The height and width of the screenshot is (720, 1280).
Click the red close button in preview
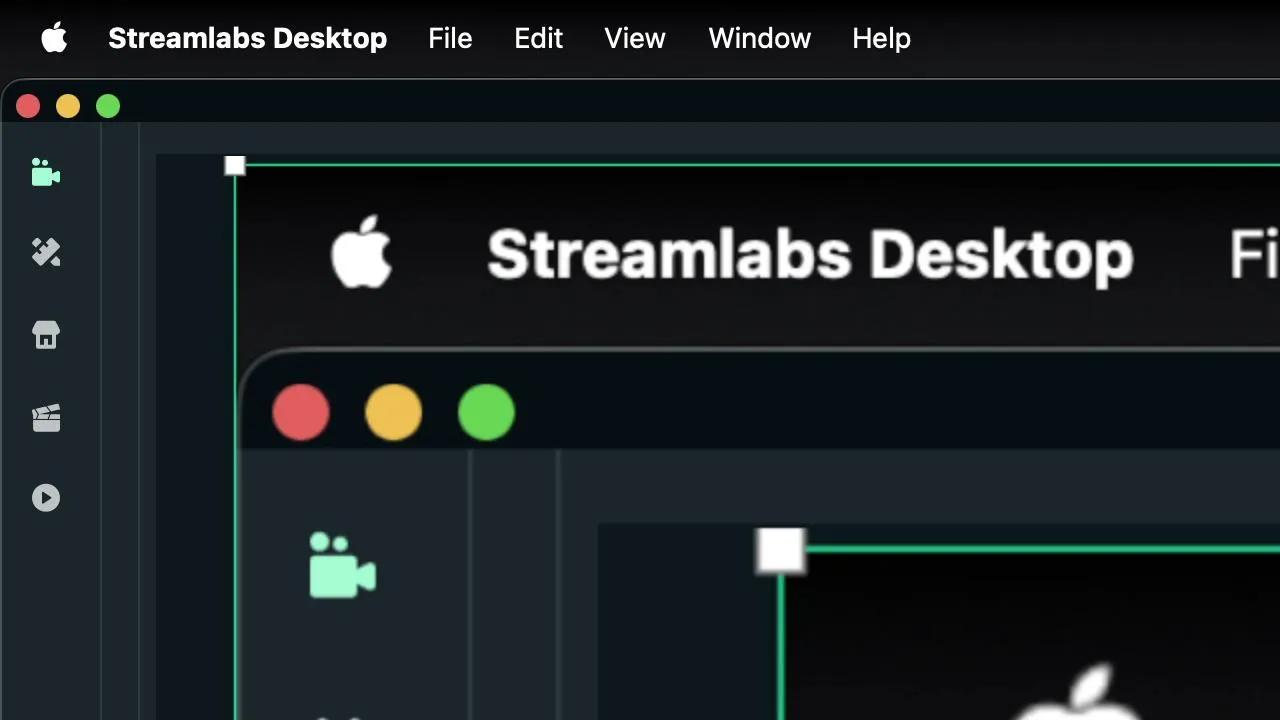tap(301, 412)
